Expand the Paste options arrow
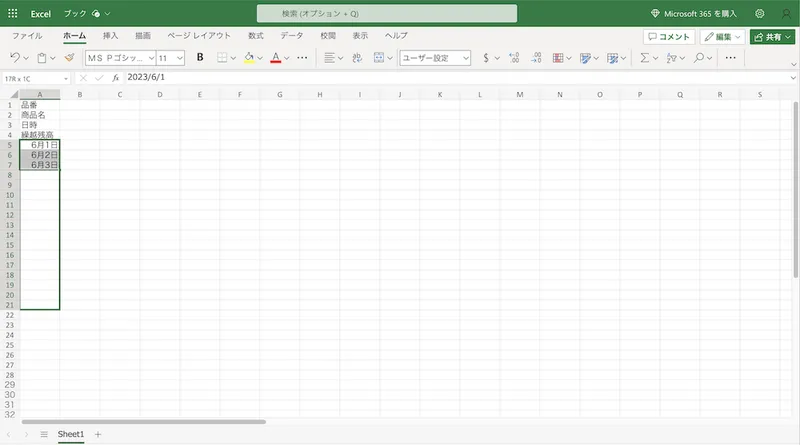 pos(53,58)
